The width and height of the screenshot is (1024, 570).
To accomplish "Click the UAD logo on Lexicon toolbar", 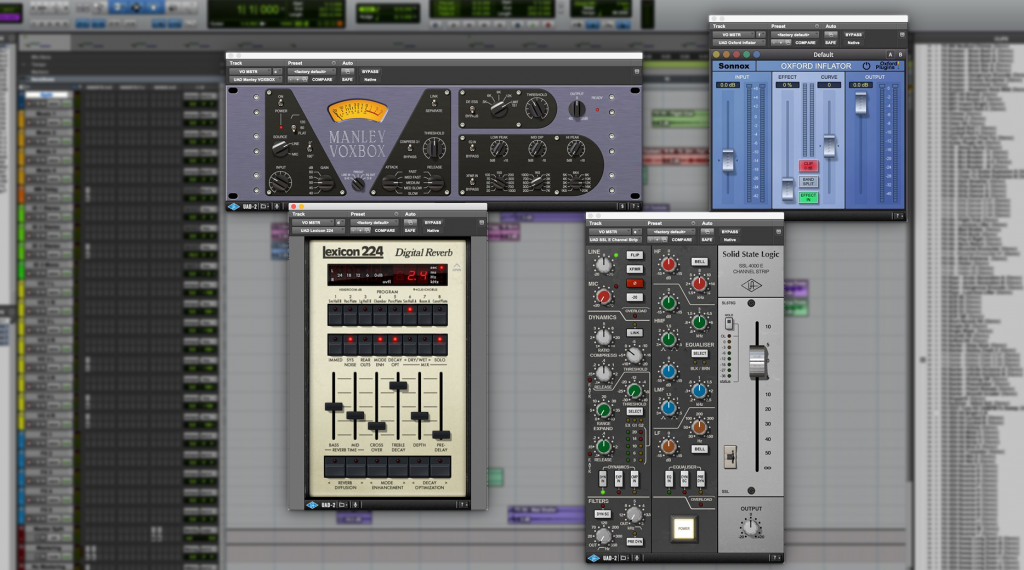I will [x=312, y=505].
